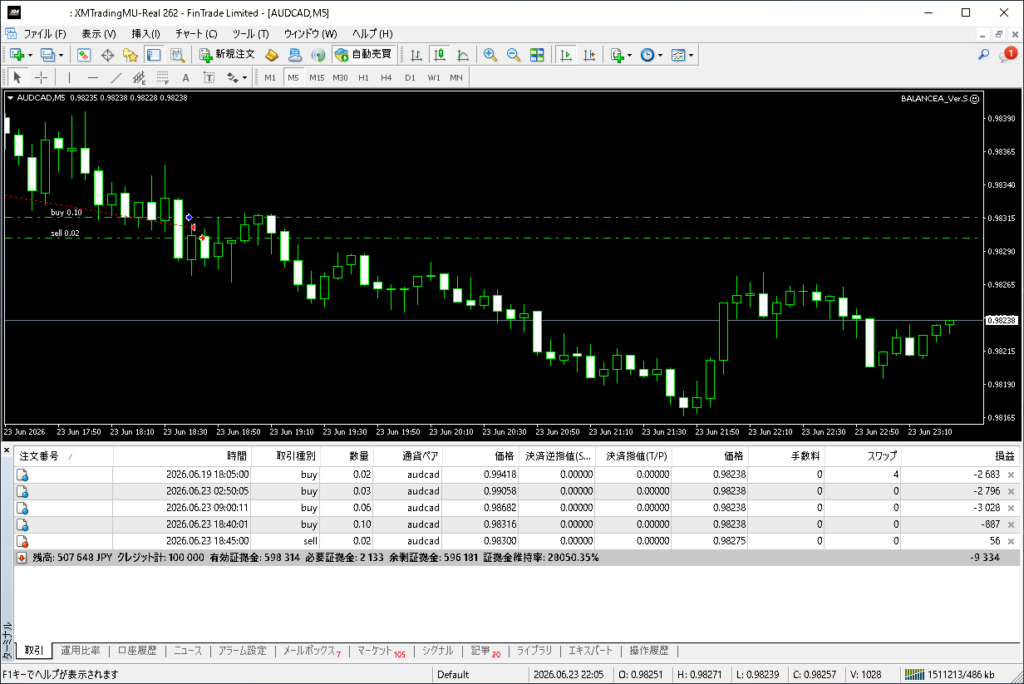Draw a vertical line tool
1024x684 pixels.
69,78
